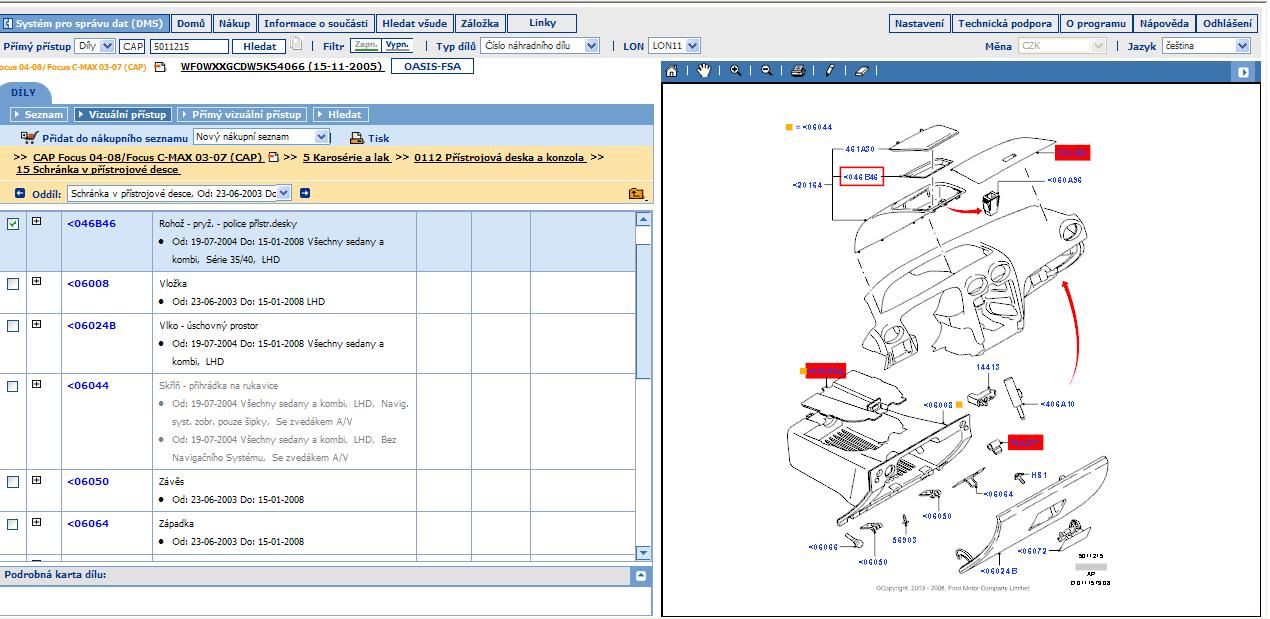
Task: Click the shopping cart icon
Action: 29,137
